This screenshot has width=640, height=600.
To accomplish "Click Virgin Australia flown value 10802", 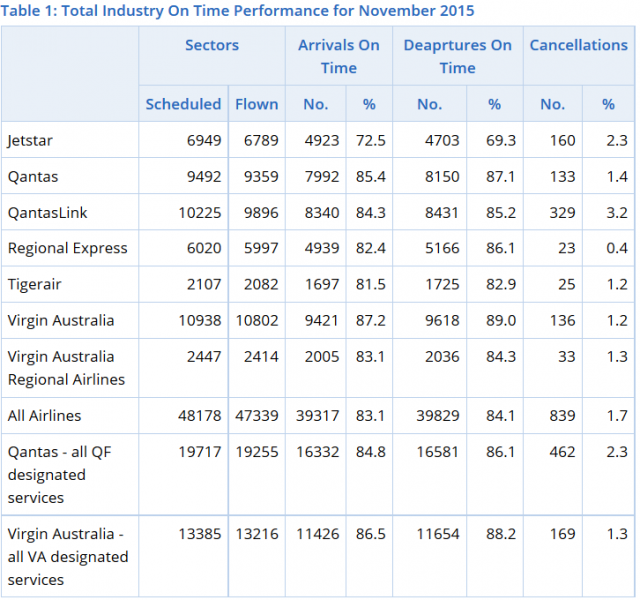I will [x=257, y=321].
